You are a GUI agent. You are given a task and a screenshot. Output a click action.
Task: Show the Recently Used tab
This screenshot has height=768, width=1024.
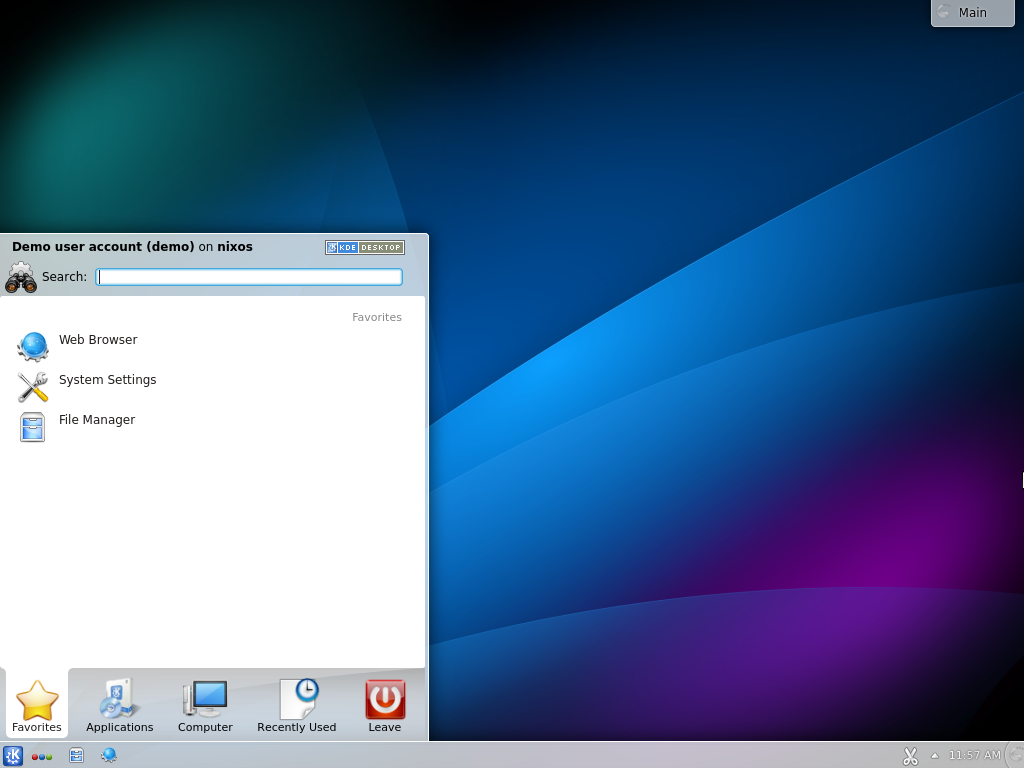pos(296,705)
